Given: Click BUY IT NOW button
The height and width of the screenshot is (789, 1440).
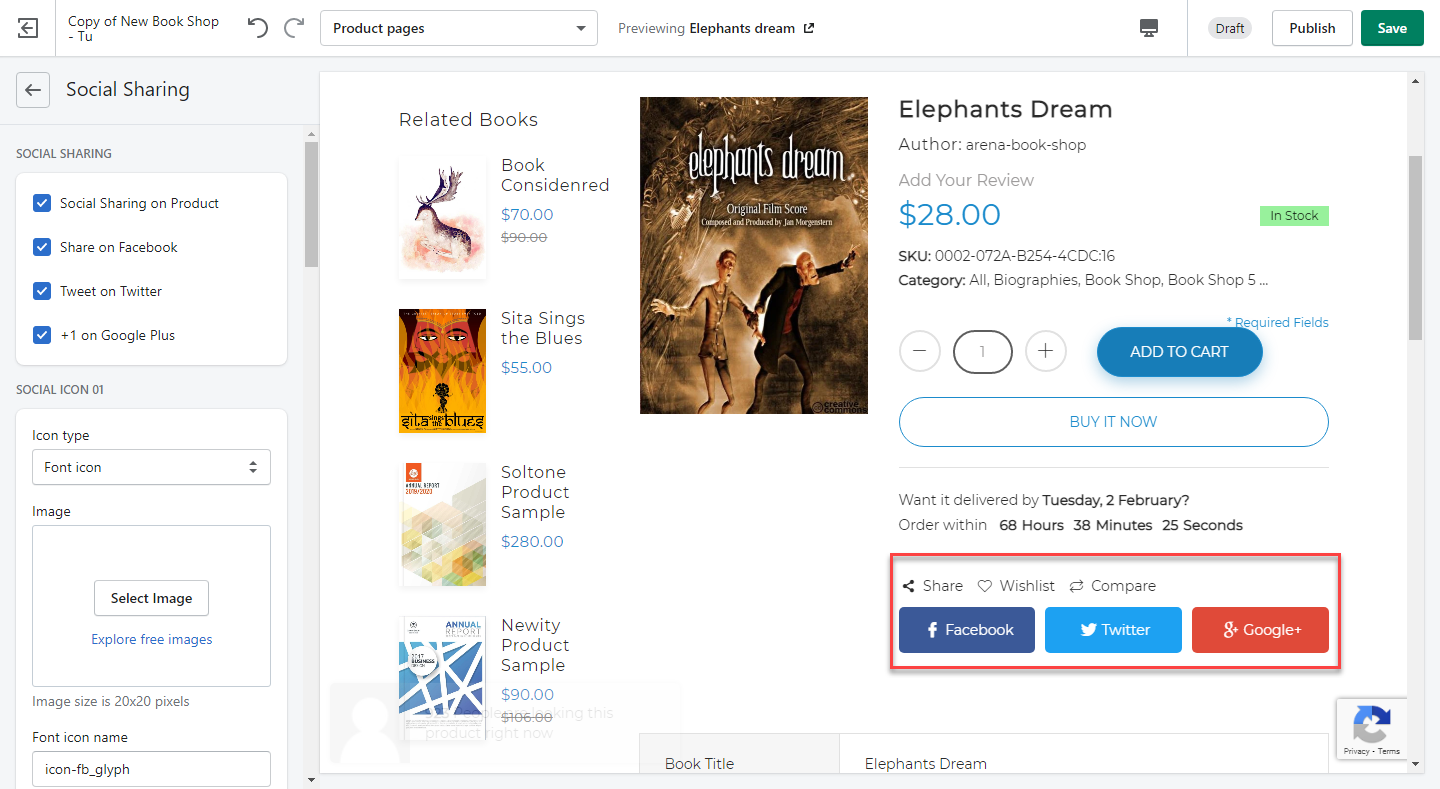Looking at the screenshot, I should [1113, 422].
